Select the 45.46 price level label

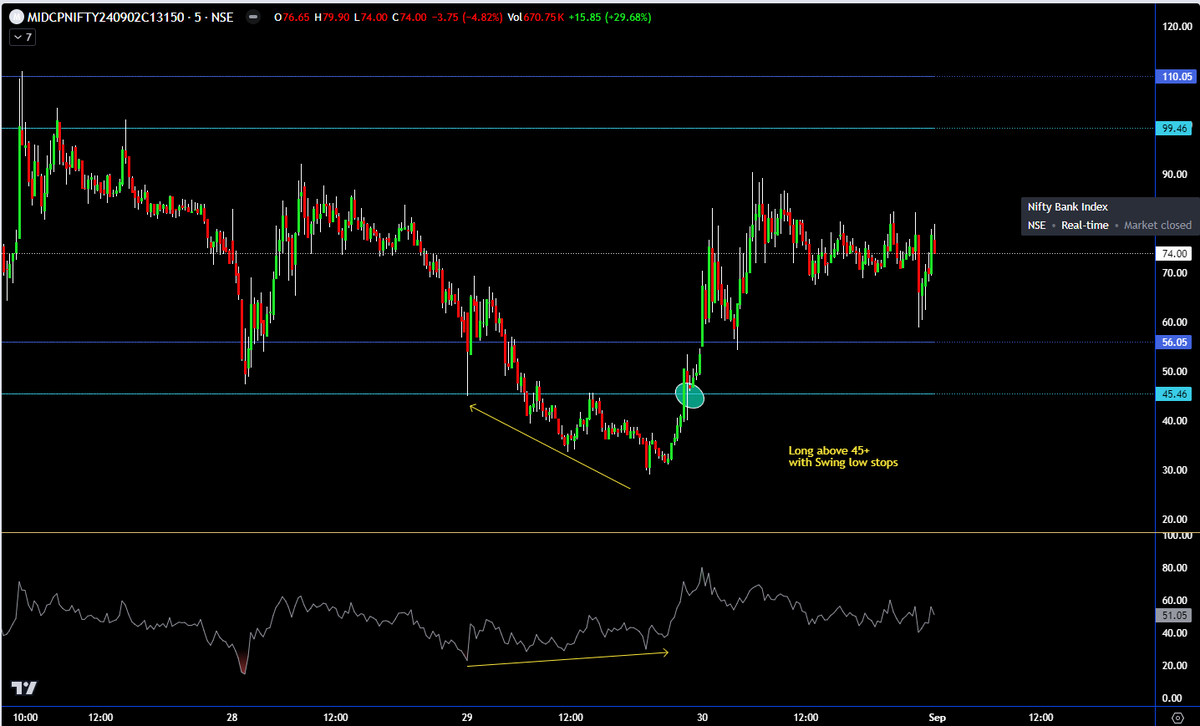click(1174, 394)
